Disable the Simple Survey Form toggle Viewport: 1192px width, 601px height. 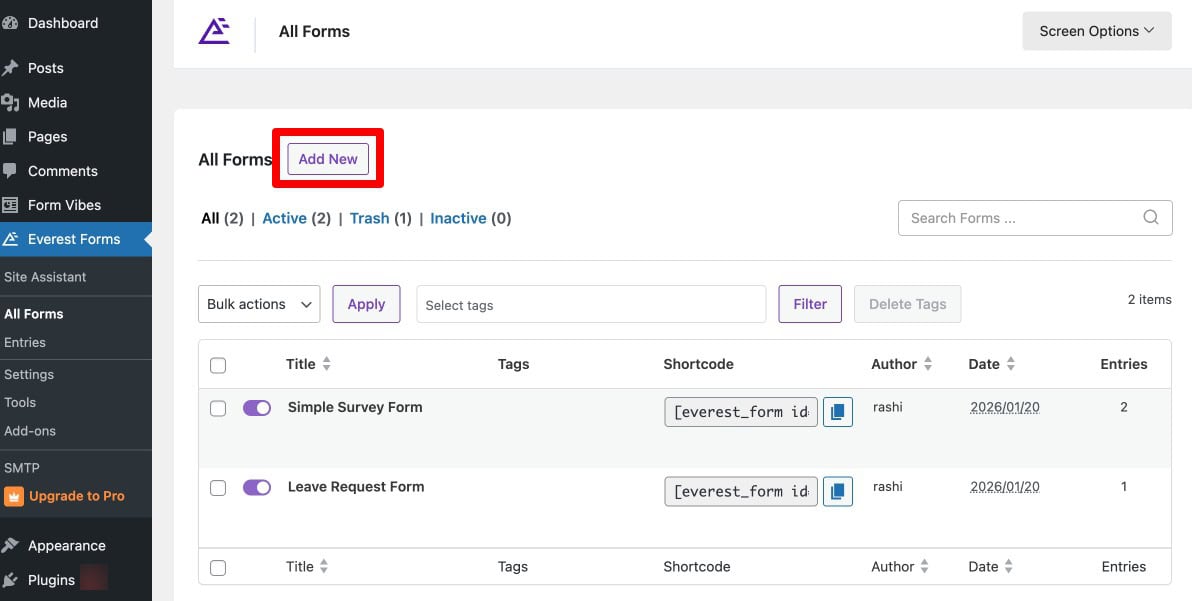tap(257, 408)
